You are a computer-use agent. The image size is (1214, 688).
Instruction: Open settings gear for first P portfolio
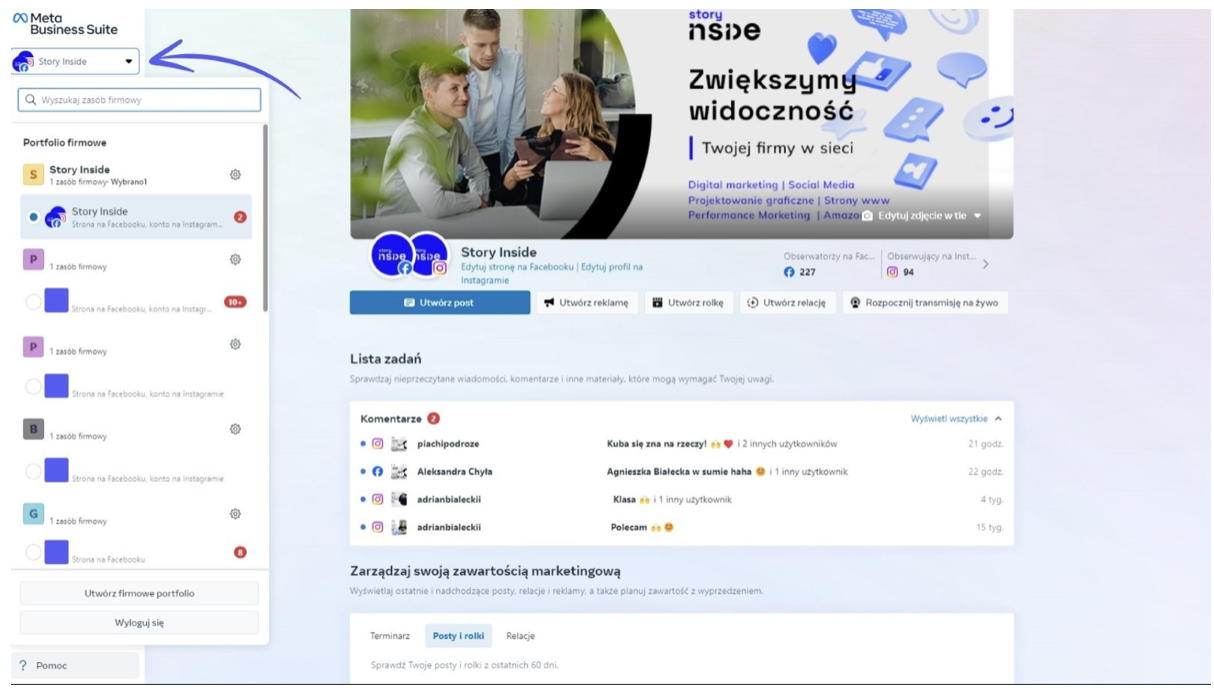(x=235, y=259)
